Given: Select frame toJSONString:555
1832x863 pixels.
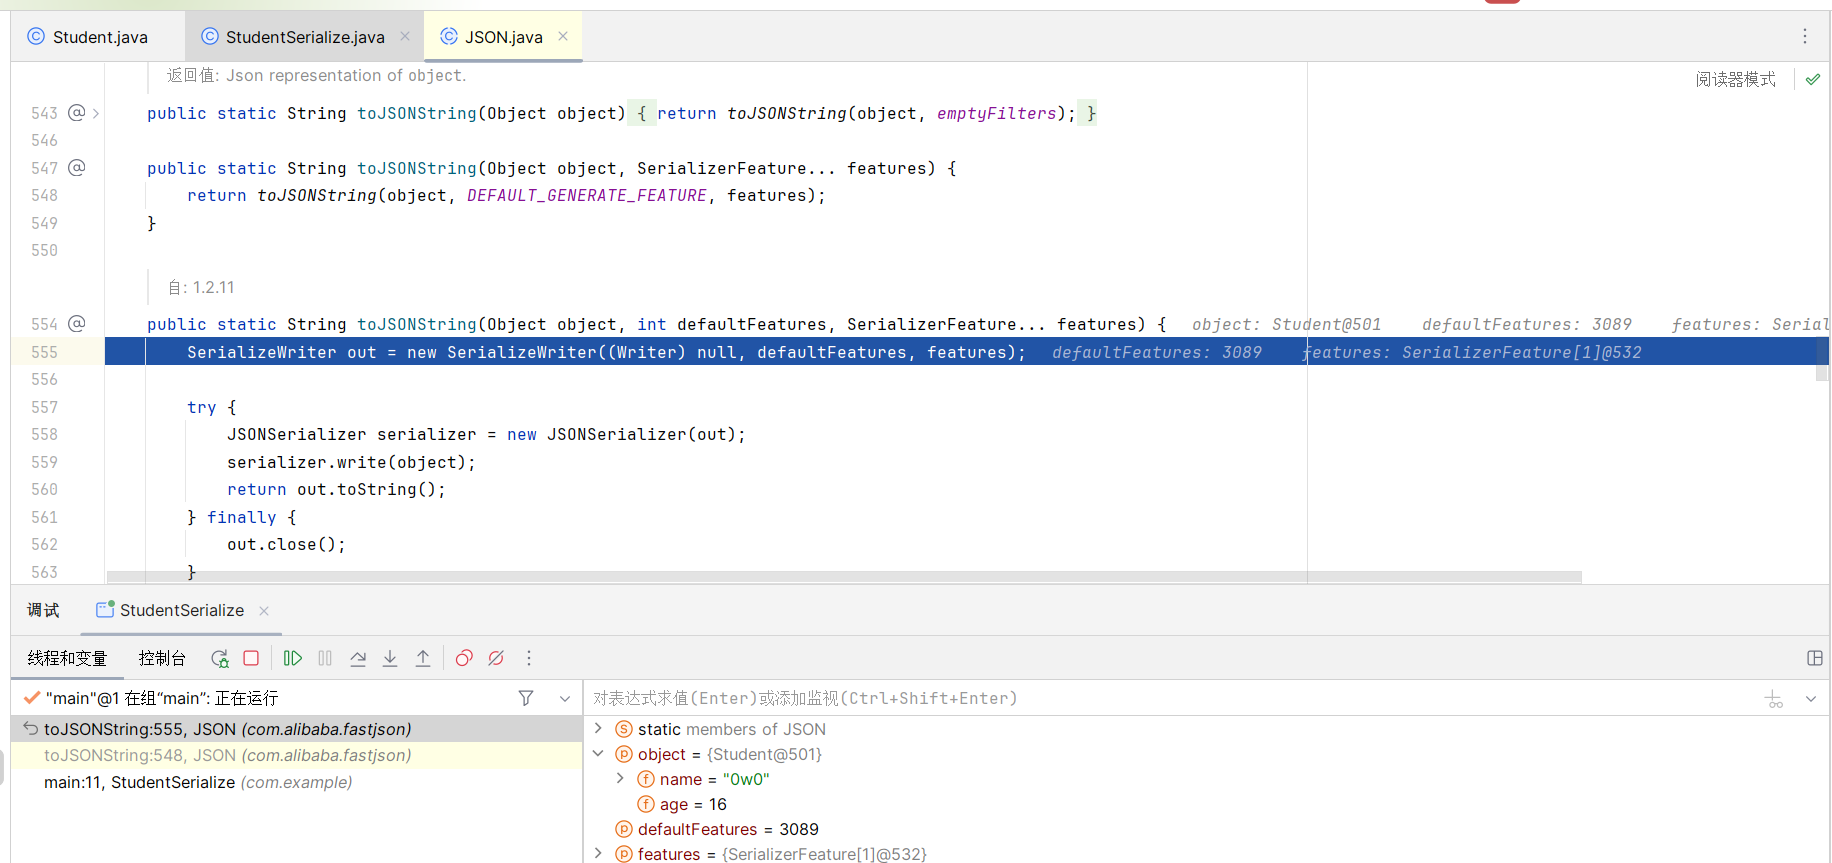Looking at the screenshot, I should pyautogui.click(x=296, y=729).
